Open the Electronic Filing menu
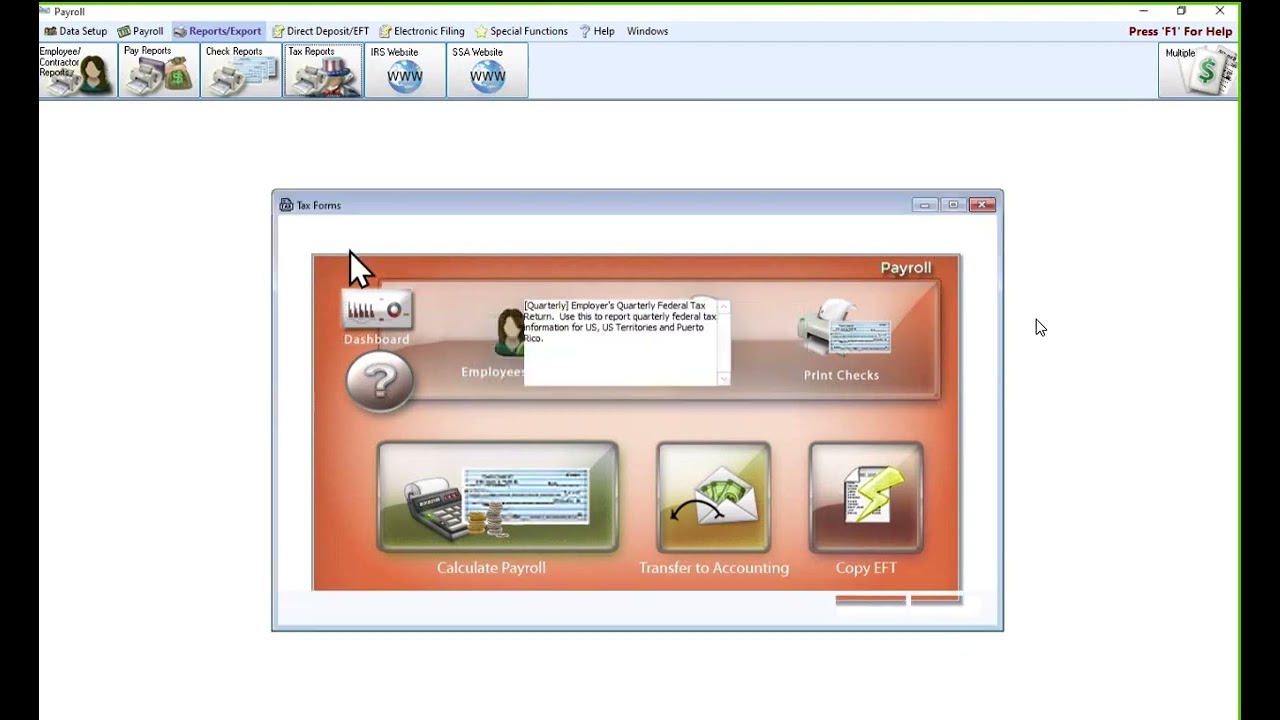Viewport: 1280px width, 720px height. click(x=421, y=31)
